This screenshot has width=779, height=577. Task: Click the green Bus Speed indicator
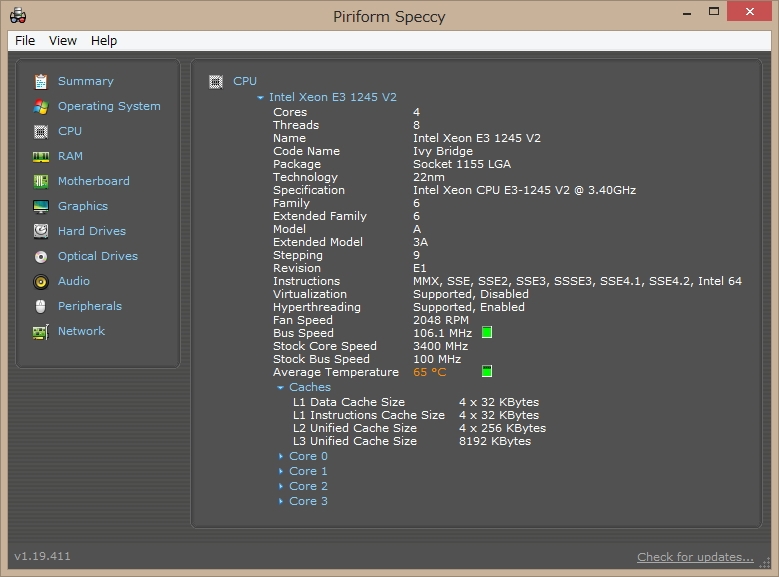(487, 332)
